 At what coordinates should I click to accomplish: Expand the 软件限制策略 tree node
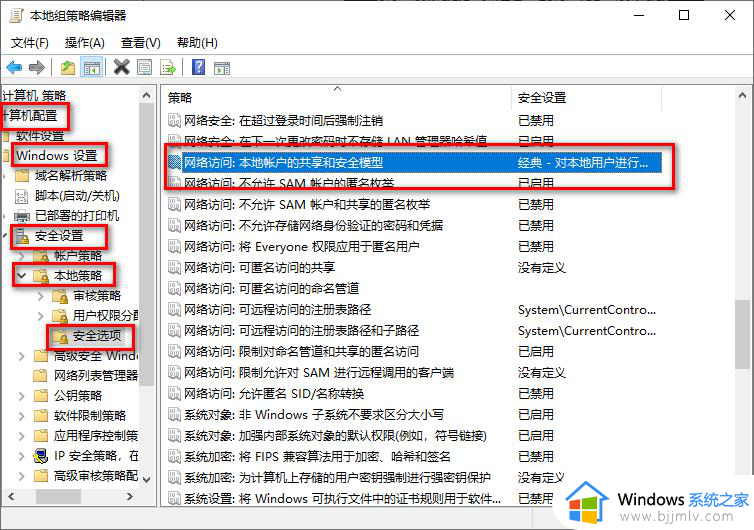[22, 416]
